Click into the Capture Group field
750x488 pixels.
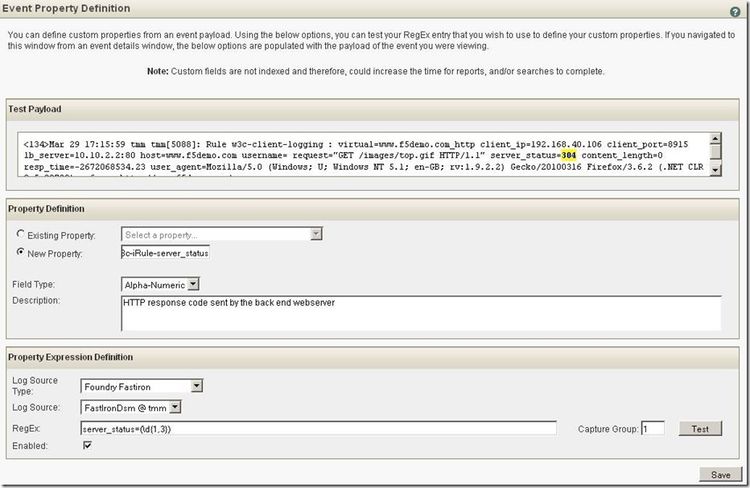[652, 429]
